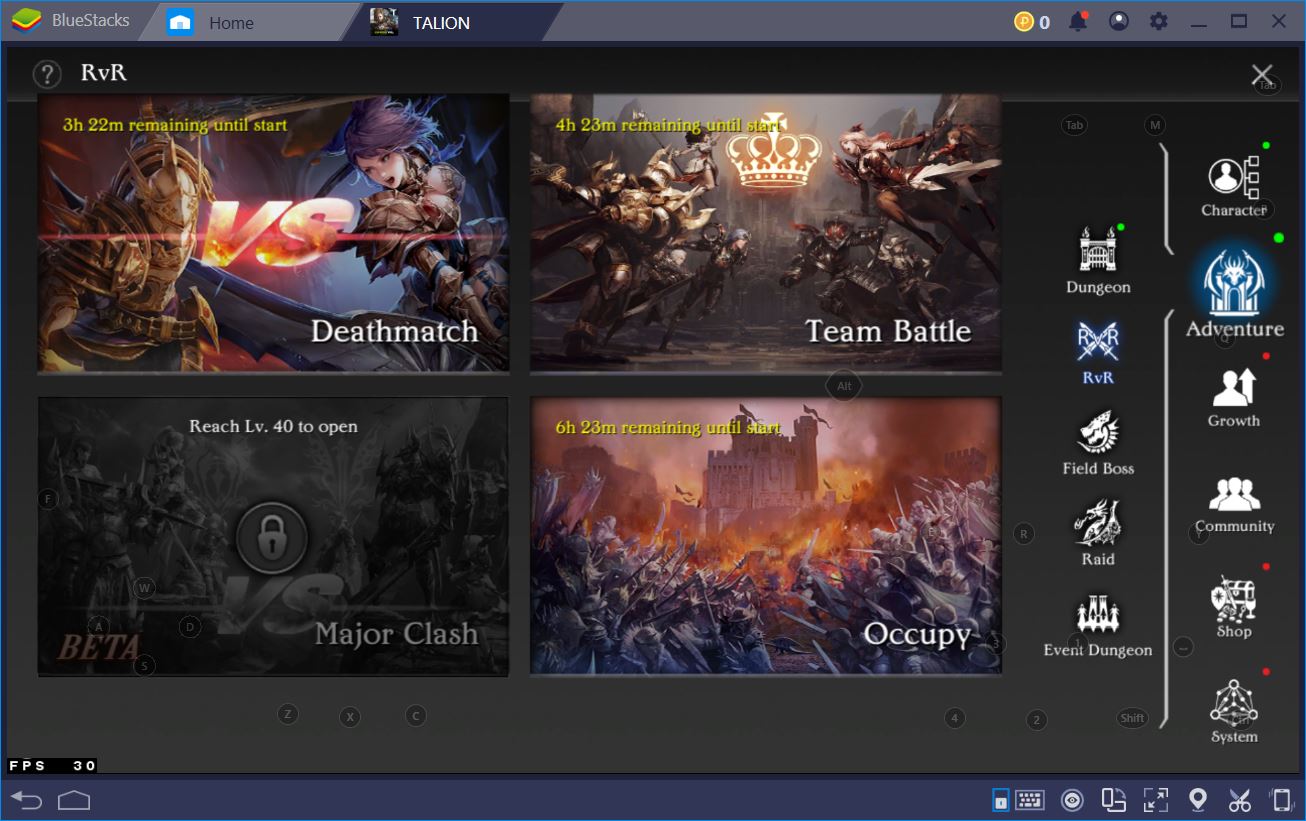1306x821 pixels.
Task: Click 'Reach Lv. 40 to open' text
Action: [x=273, y=426]
